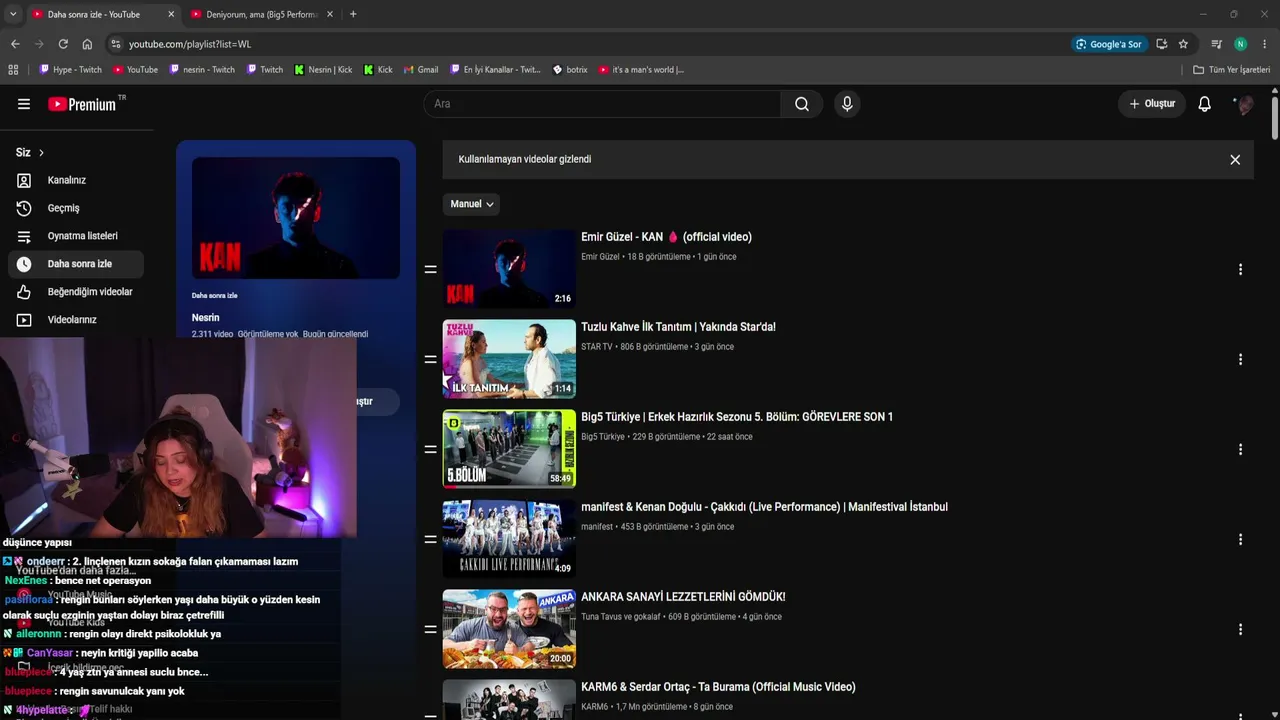Open the botrix bookmark
The height and width of the screenshot is (720, 1280).
570,70
